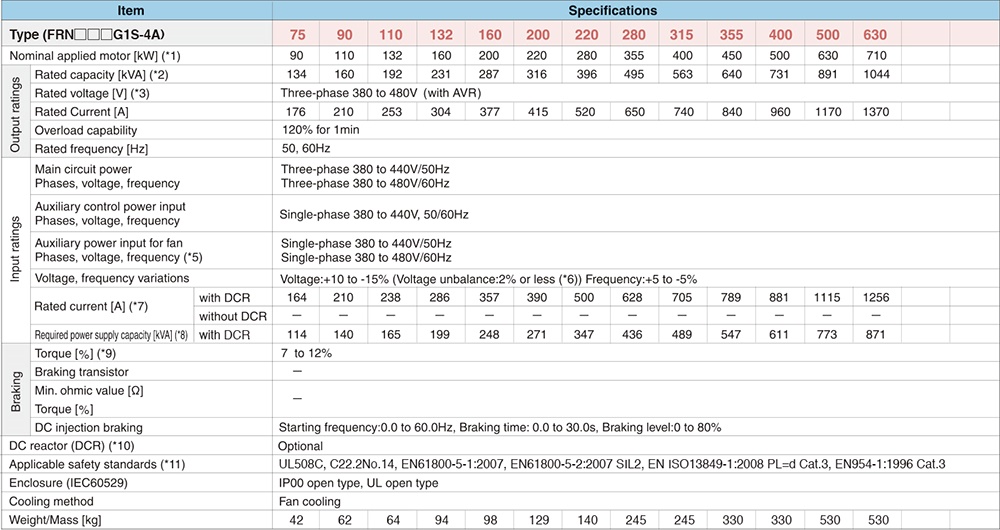
Task: Click the '7 to 12%' torque value
Action: (306, 353)
